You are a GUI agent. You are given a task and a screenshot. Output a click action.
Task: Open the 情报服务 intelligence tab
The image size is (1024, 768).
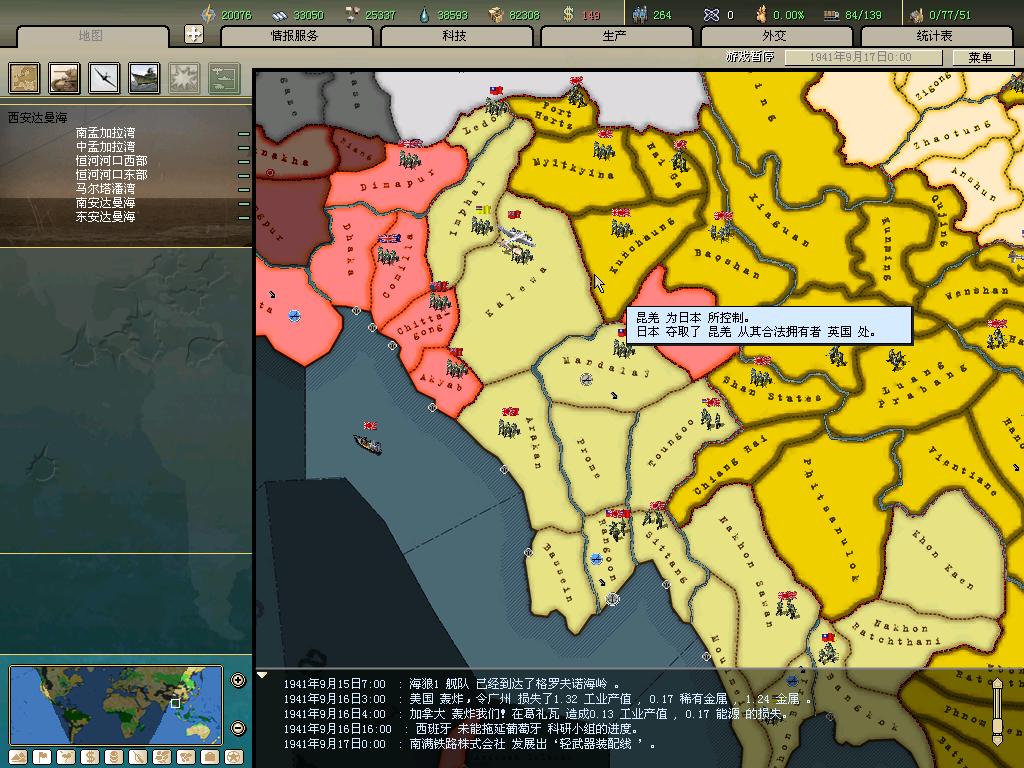coord(295,36)
